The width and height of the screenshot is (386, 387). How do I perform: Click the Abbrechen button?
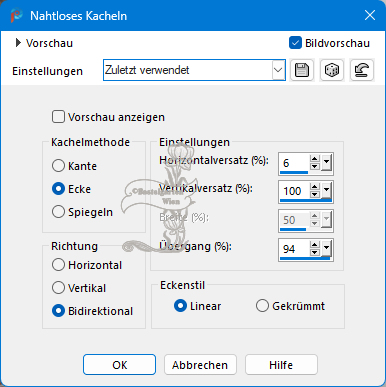click(x=200, y=365)
